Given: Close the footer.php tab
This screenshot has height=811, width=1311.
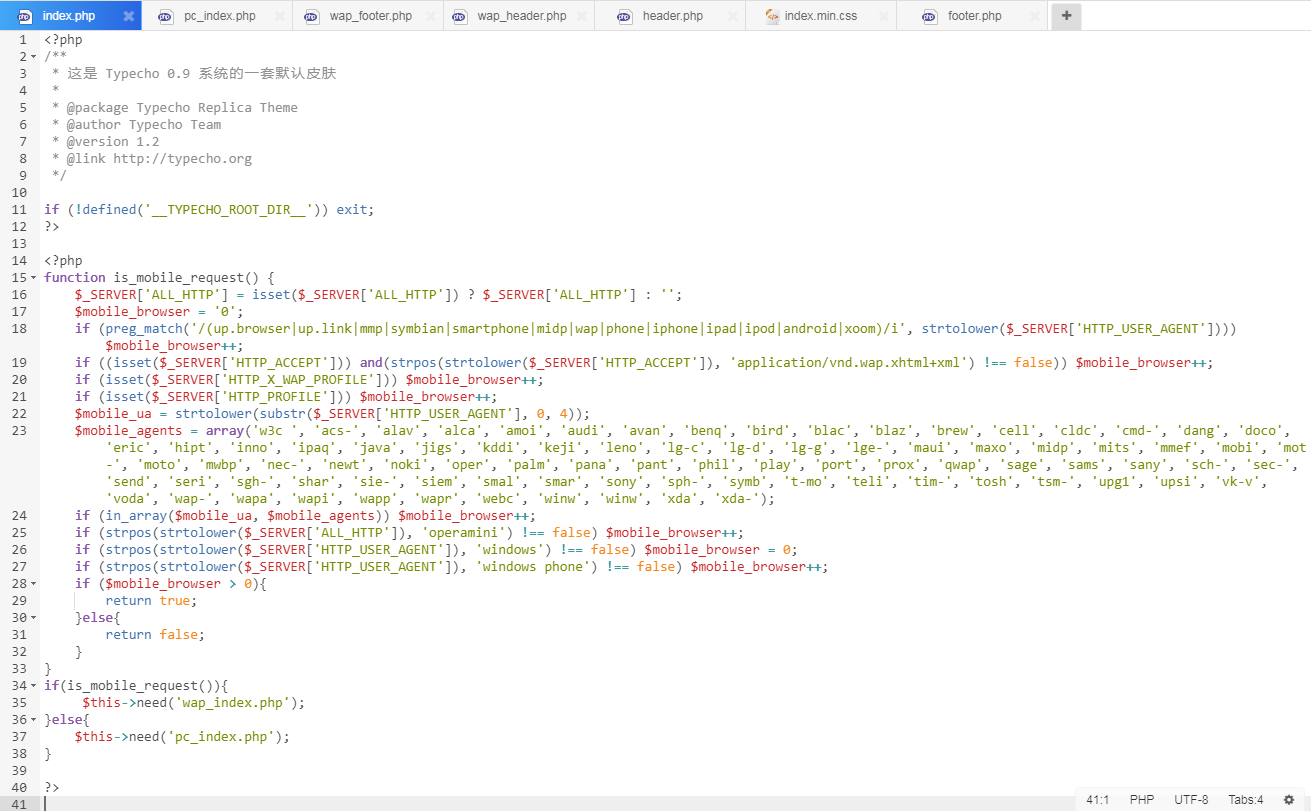Looking at the screenshot, I should click(1034, 16).
